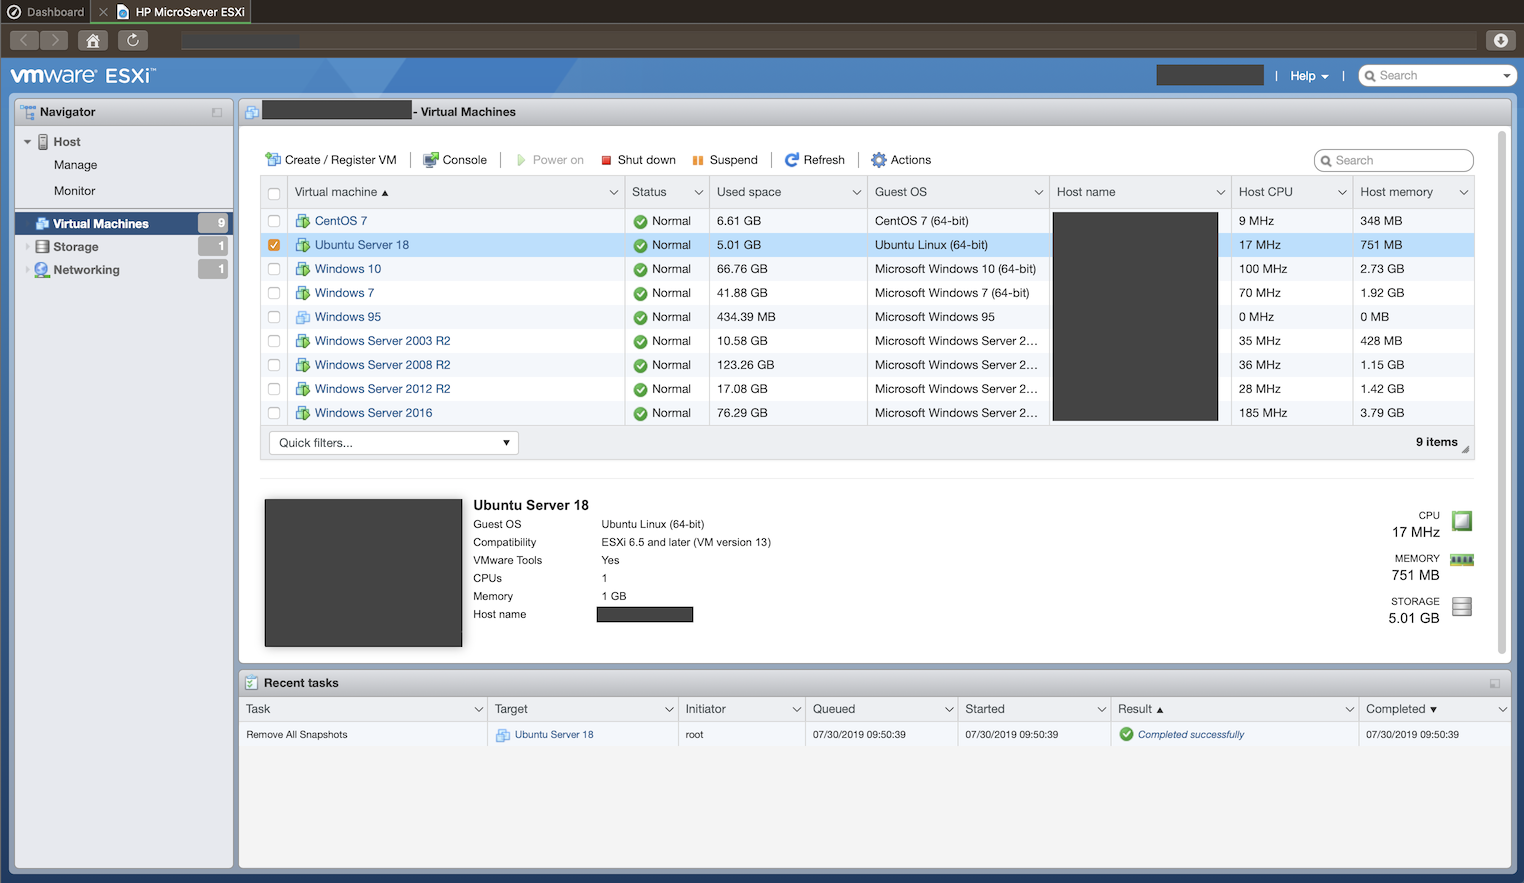Expand the Storage tree node
1524x883 pixels.
pos(28,247)
